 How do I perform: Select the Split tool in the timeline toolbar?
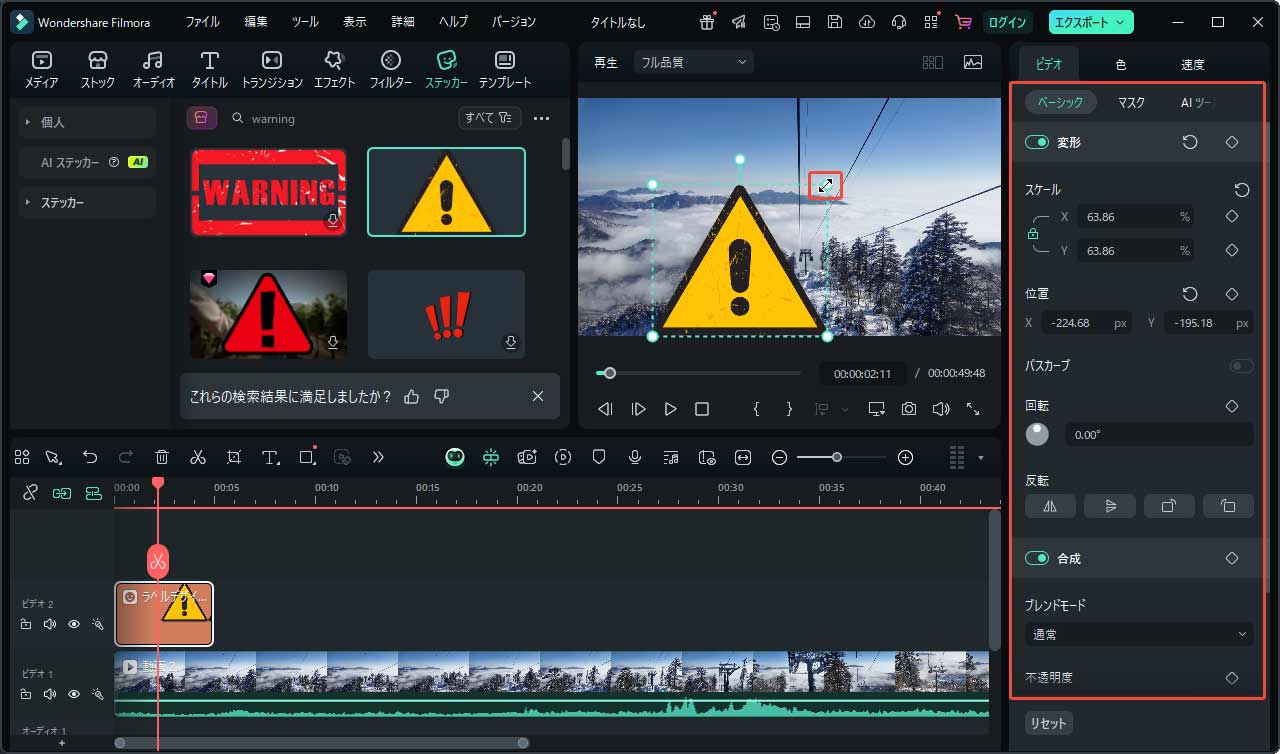click(x=197, y=457)
